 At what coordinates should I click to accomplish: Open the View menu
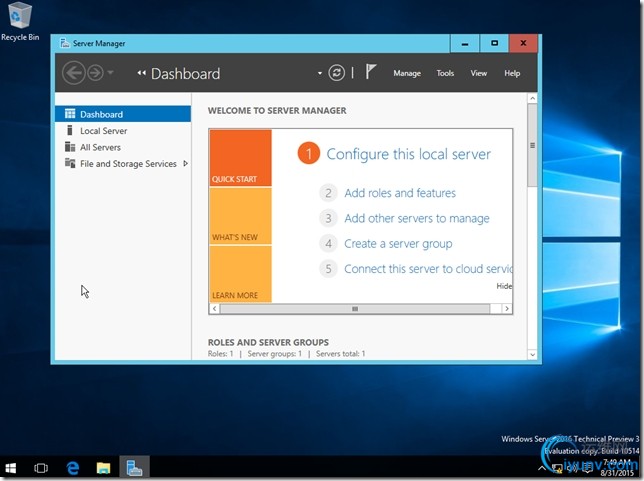pyautogui.click(x=479, y=73)
